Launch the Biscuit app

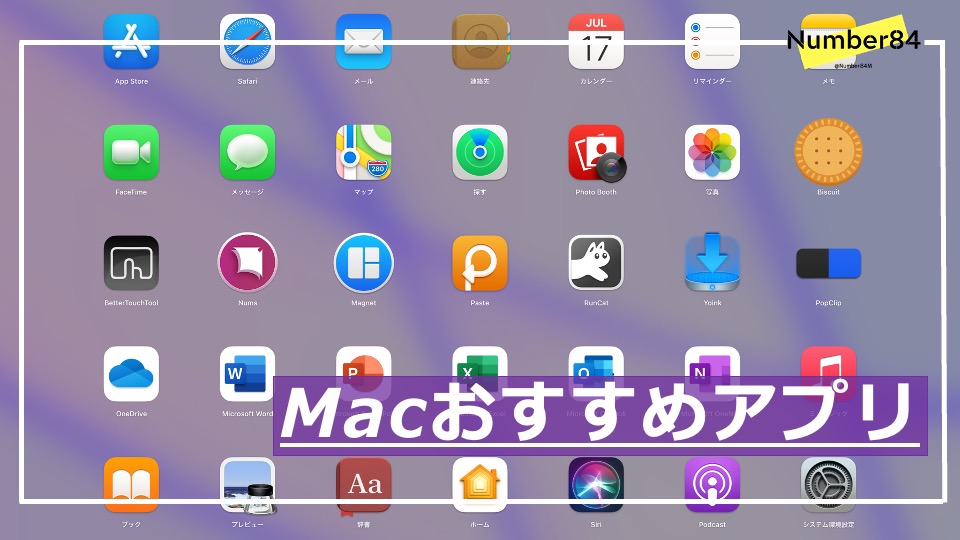click(x=828, y=152)
